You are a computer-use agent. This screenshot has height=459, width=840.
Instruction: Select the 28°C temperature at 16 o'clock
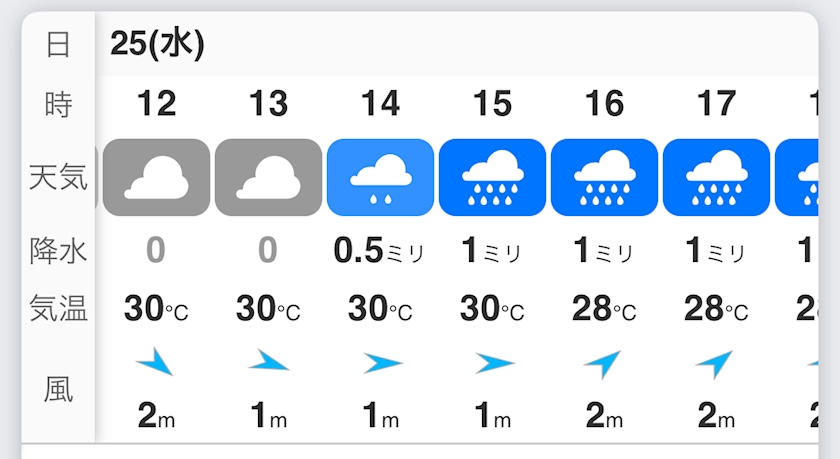pos(604,310)
